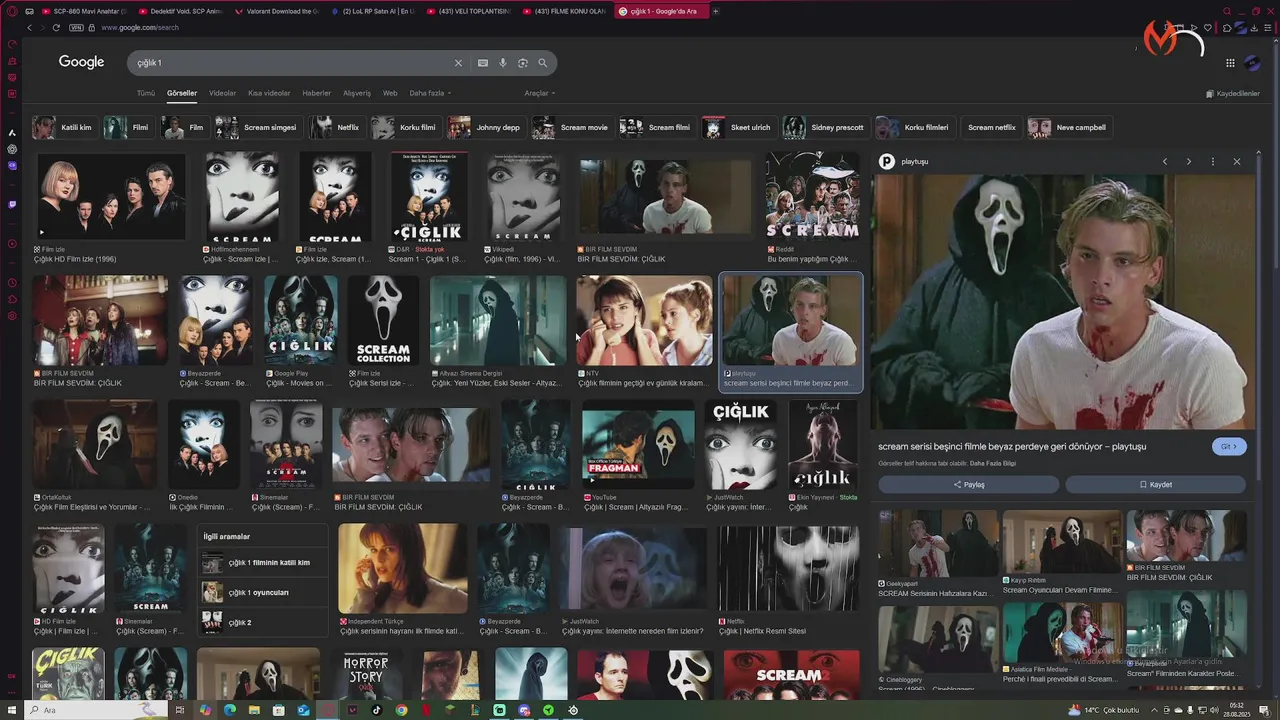This screenshot has width=1280, height=720.
Task: Start voice search with the microphone icon
Action: point(503,63)
